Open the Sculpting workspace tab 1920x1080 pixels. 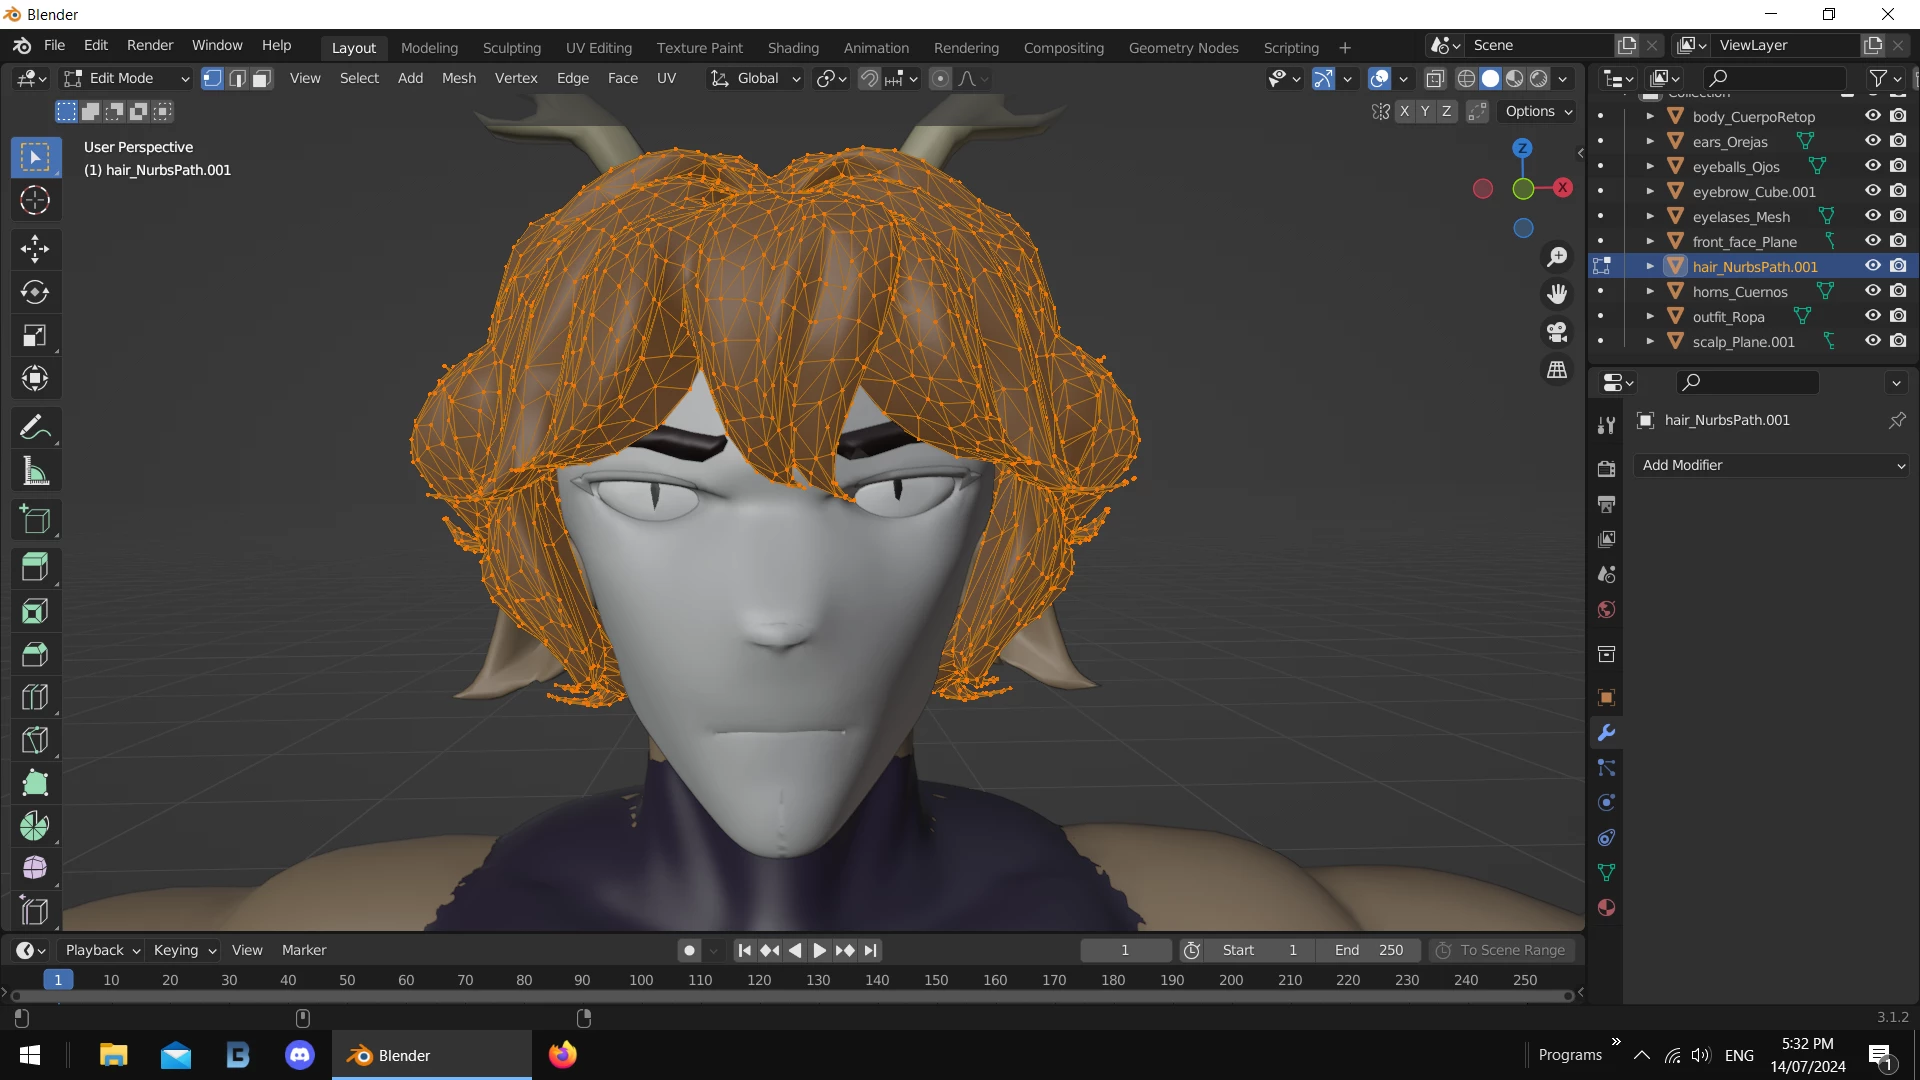511,47
